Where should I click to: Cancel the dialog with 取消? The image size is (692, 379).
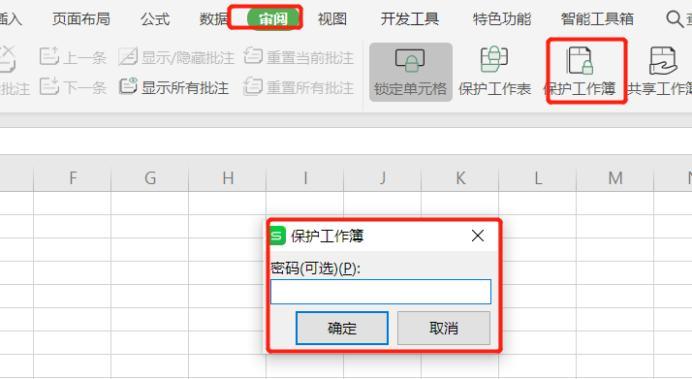coord(444,328)
